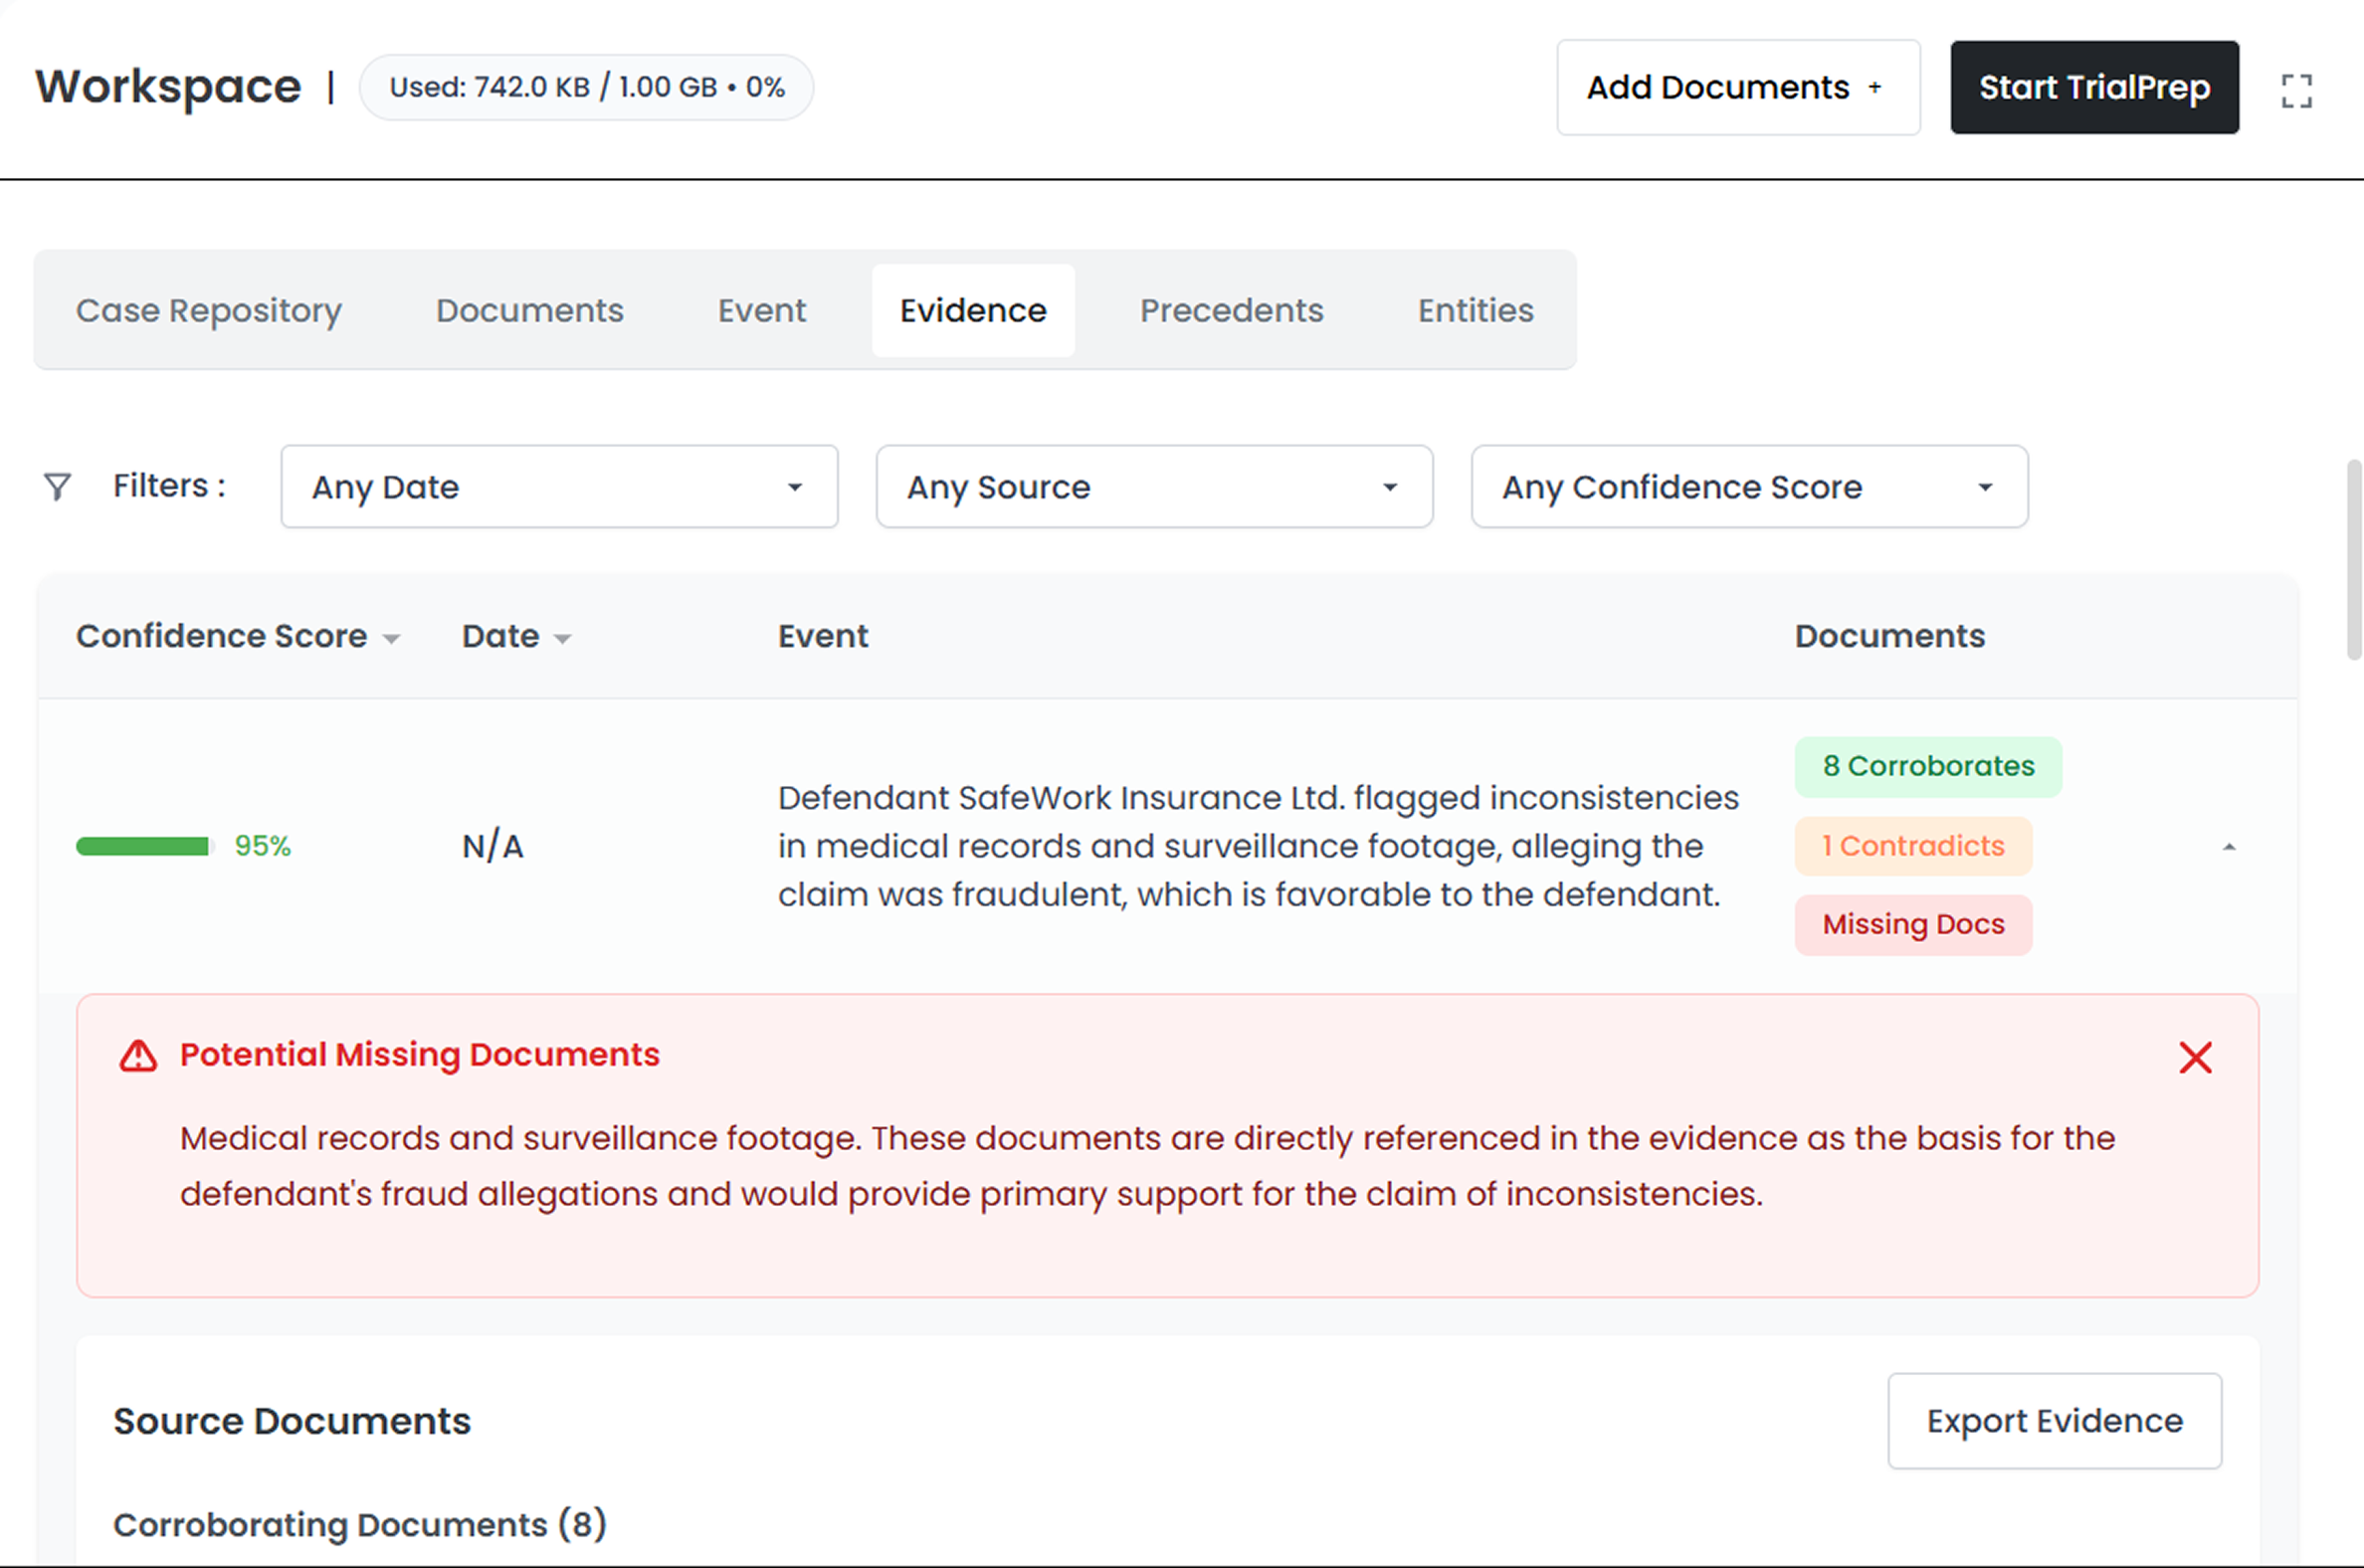Open the Entities tab
The height and width of the screenshot is (1568, 2364).
(1475, 311)
